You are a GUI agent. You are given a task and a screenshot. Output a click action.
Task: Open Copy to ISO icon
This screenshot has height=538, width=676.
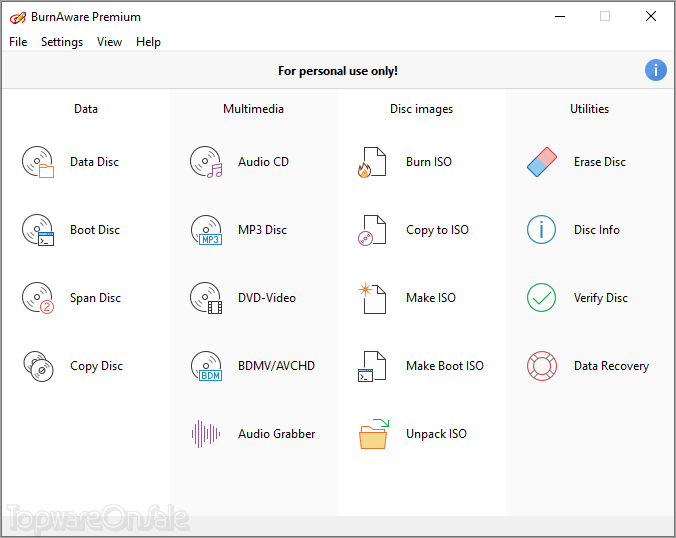click(372, 230)
